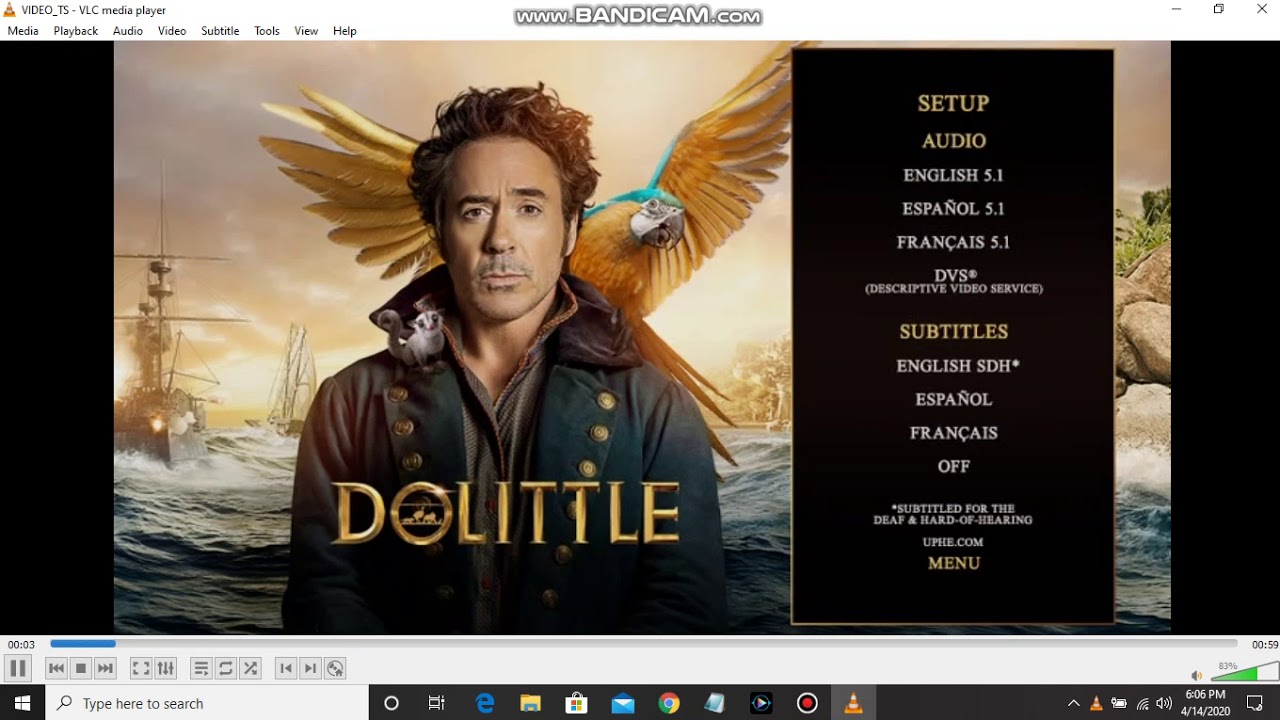Image resolution: width=1280 pixels, height=720 pixels.
Task: Jump to previous DVD chapter
Action: [x=286, y=668]
